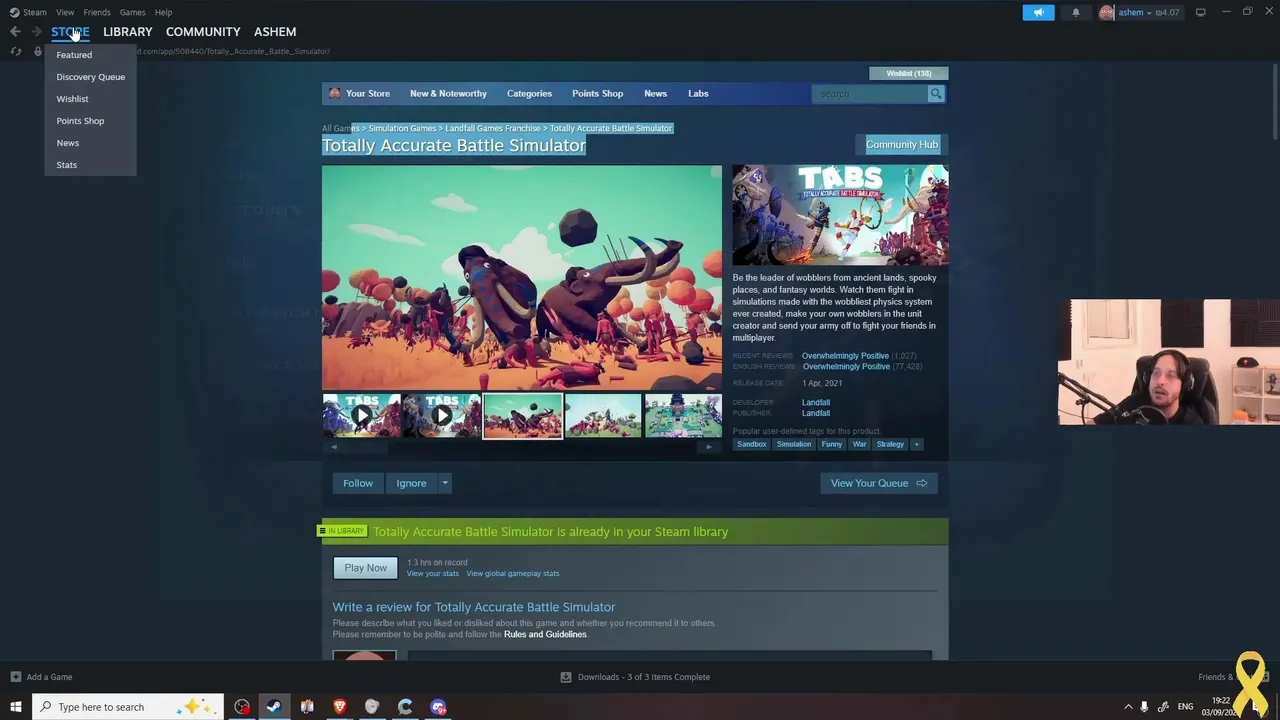Select the highlighted mammoth screenshot thumbnail
The width and height of the screenshot is (1280, 720).
522,416
